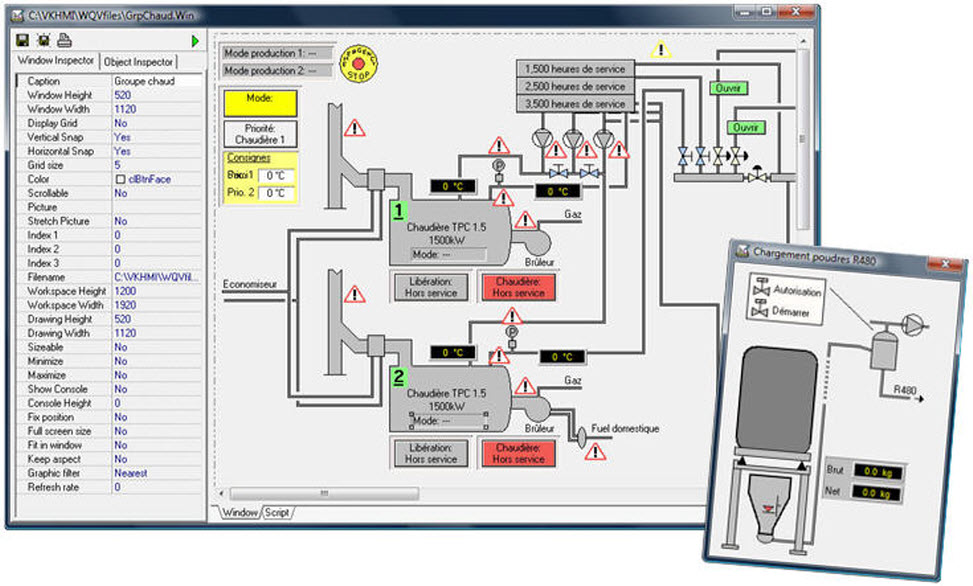Click the save floppy disk icon
Screen dimensions: 973x586
22,40
